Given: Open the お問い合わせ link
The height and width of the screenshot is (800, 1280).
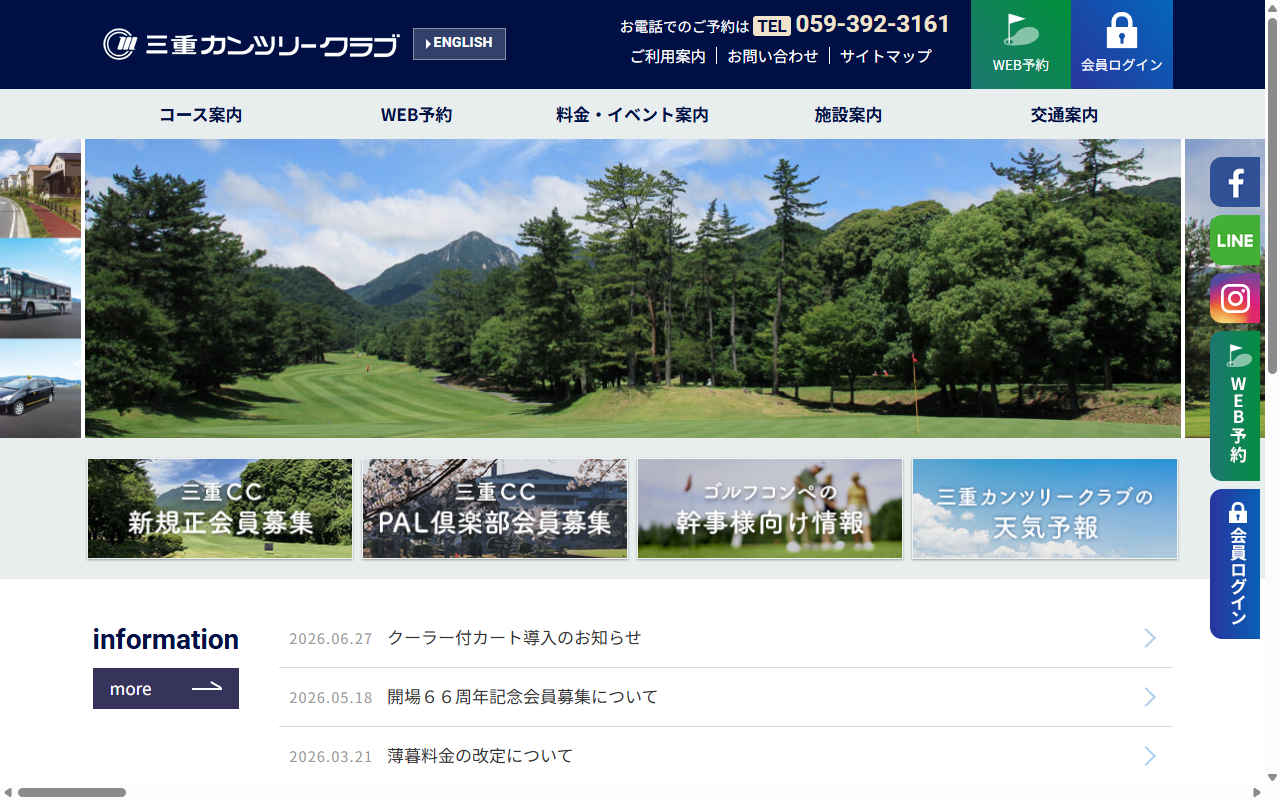Looking at the screenshot, I should (x=772, y=56).
